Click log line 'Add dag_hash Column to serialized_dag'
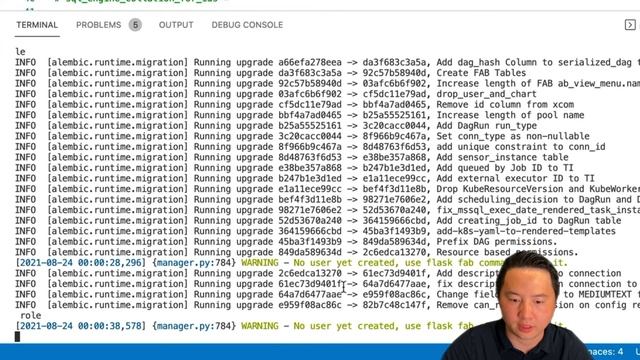 pos(534,62)
